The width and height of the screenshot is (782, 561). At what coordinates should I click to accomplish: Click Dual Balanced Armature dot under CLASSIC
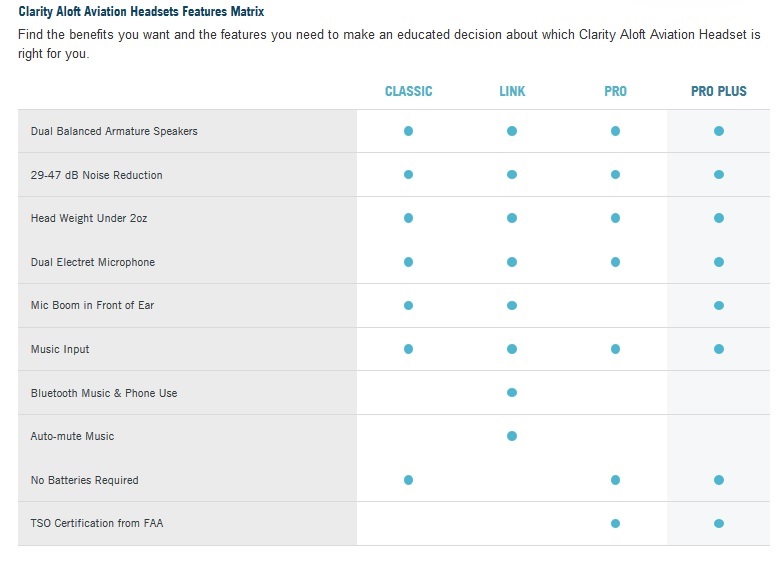click(x=408, y=131)
